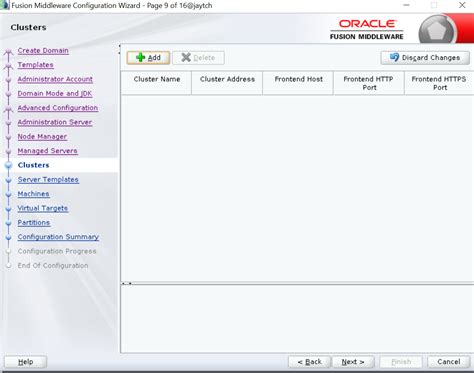This screenshot has height=373, width=474.
Task: Open the Templates step link
Action: point(35,65)
